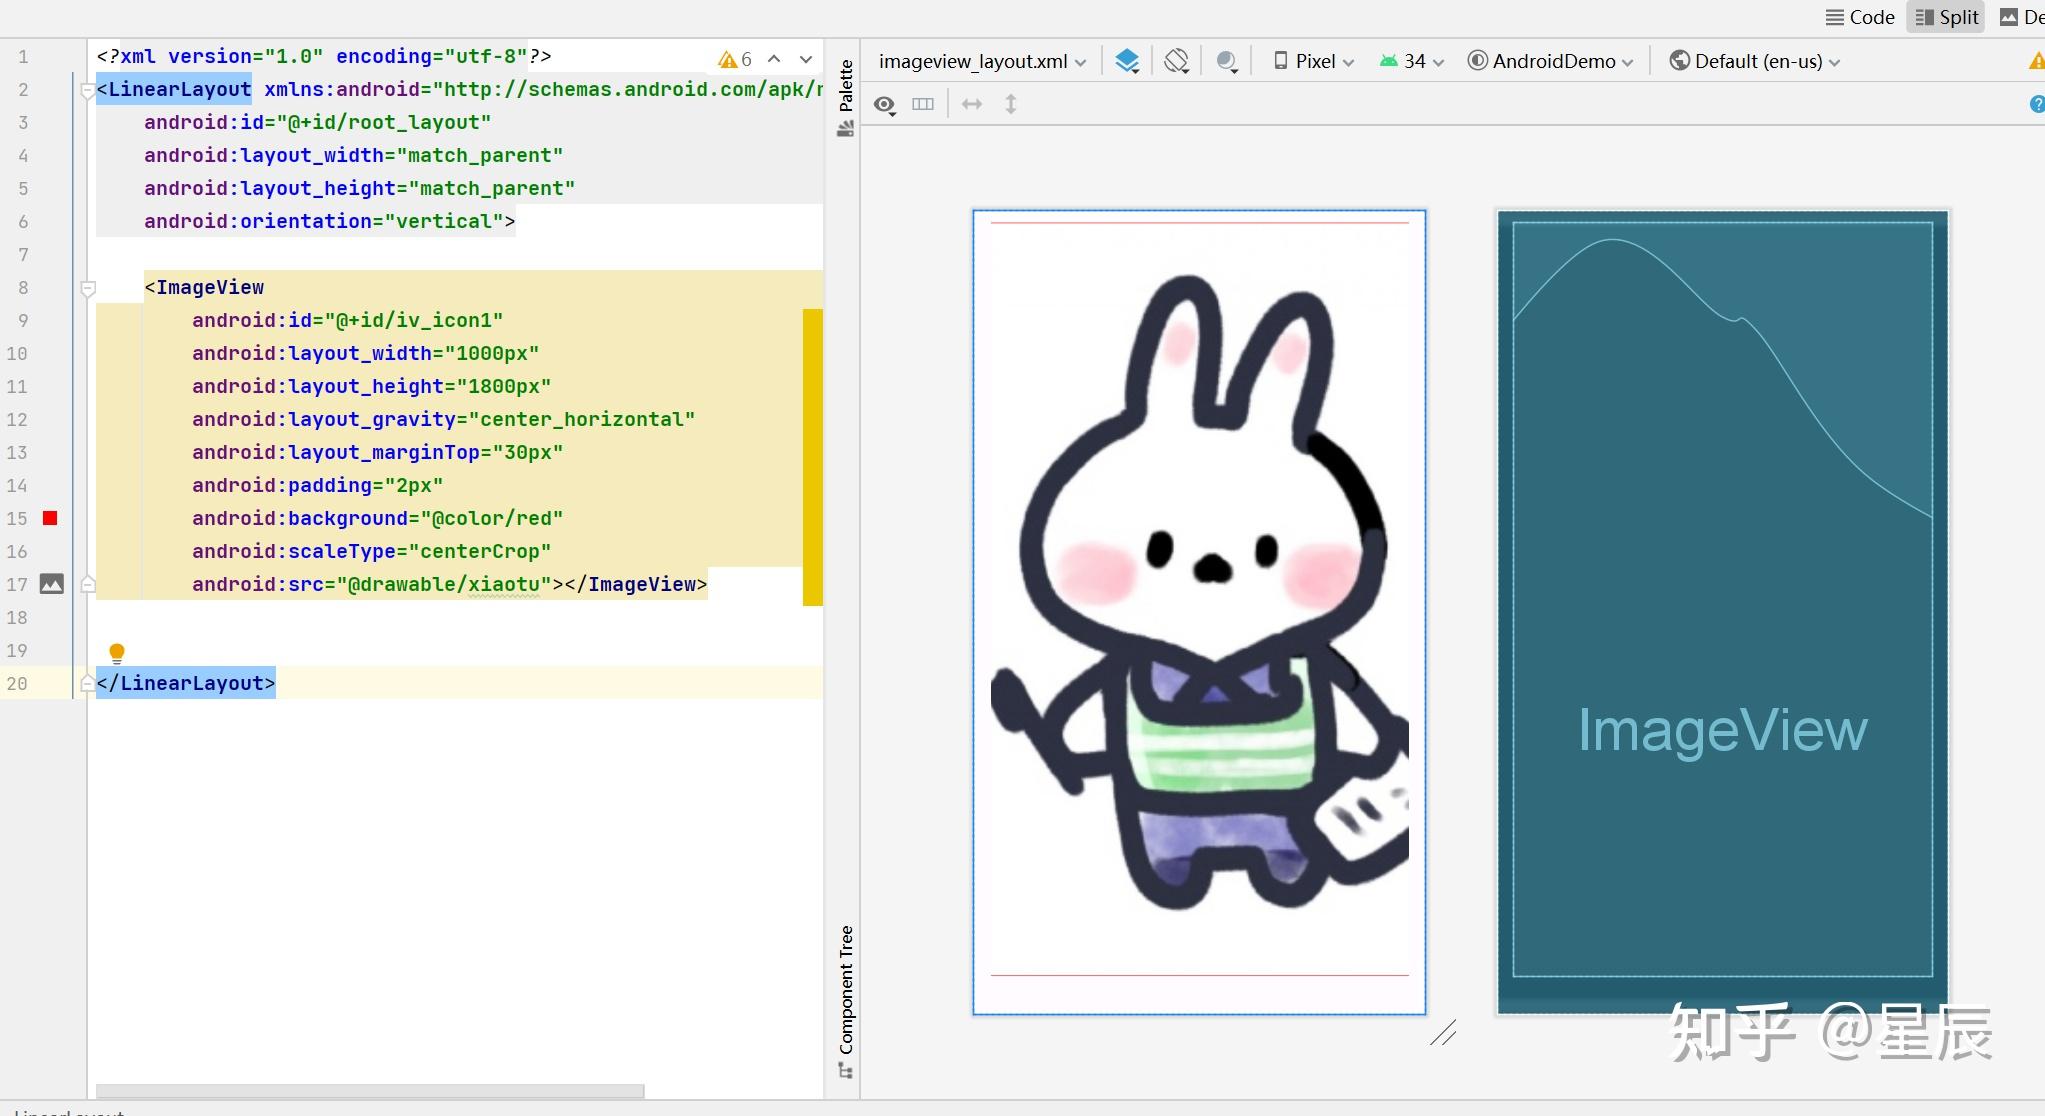Image resolution: width=2045 pixels, height=1116 pixels.
Task: Open the Night Mode selector icon
Action: click(x=1227, y=61)
